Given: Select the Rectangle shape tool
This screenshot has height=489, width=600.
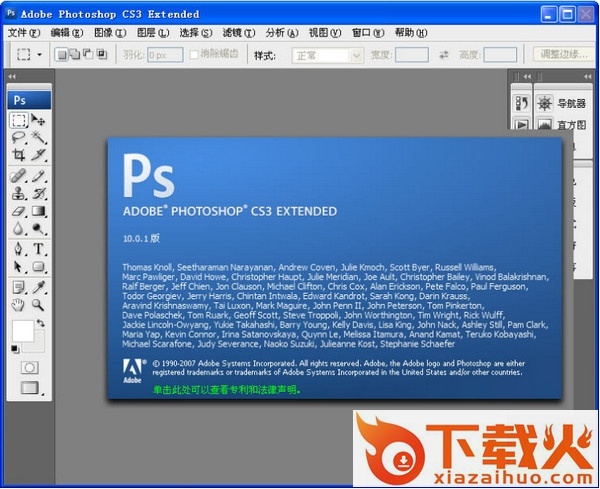Looking at the screenshot, I should coord(38,266).
